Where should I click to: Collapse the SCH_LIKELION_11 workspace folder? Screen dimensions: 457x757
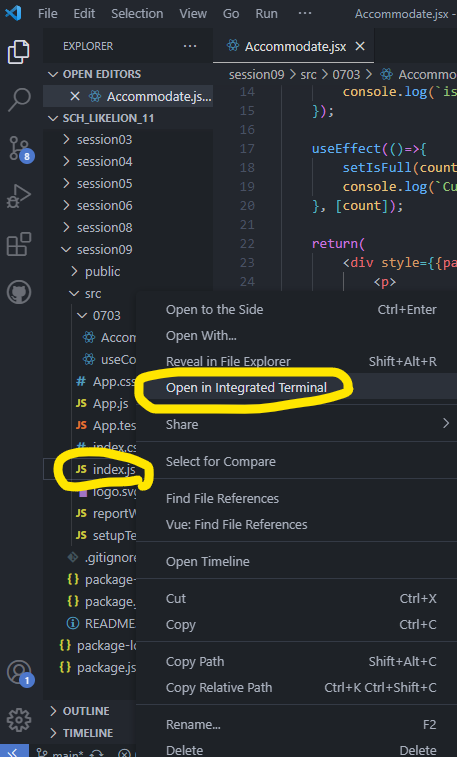(x=128, y=118)
